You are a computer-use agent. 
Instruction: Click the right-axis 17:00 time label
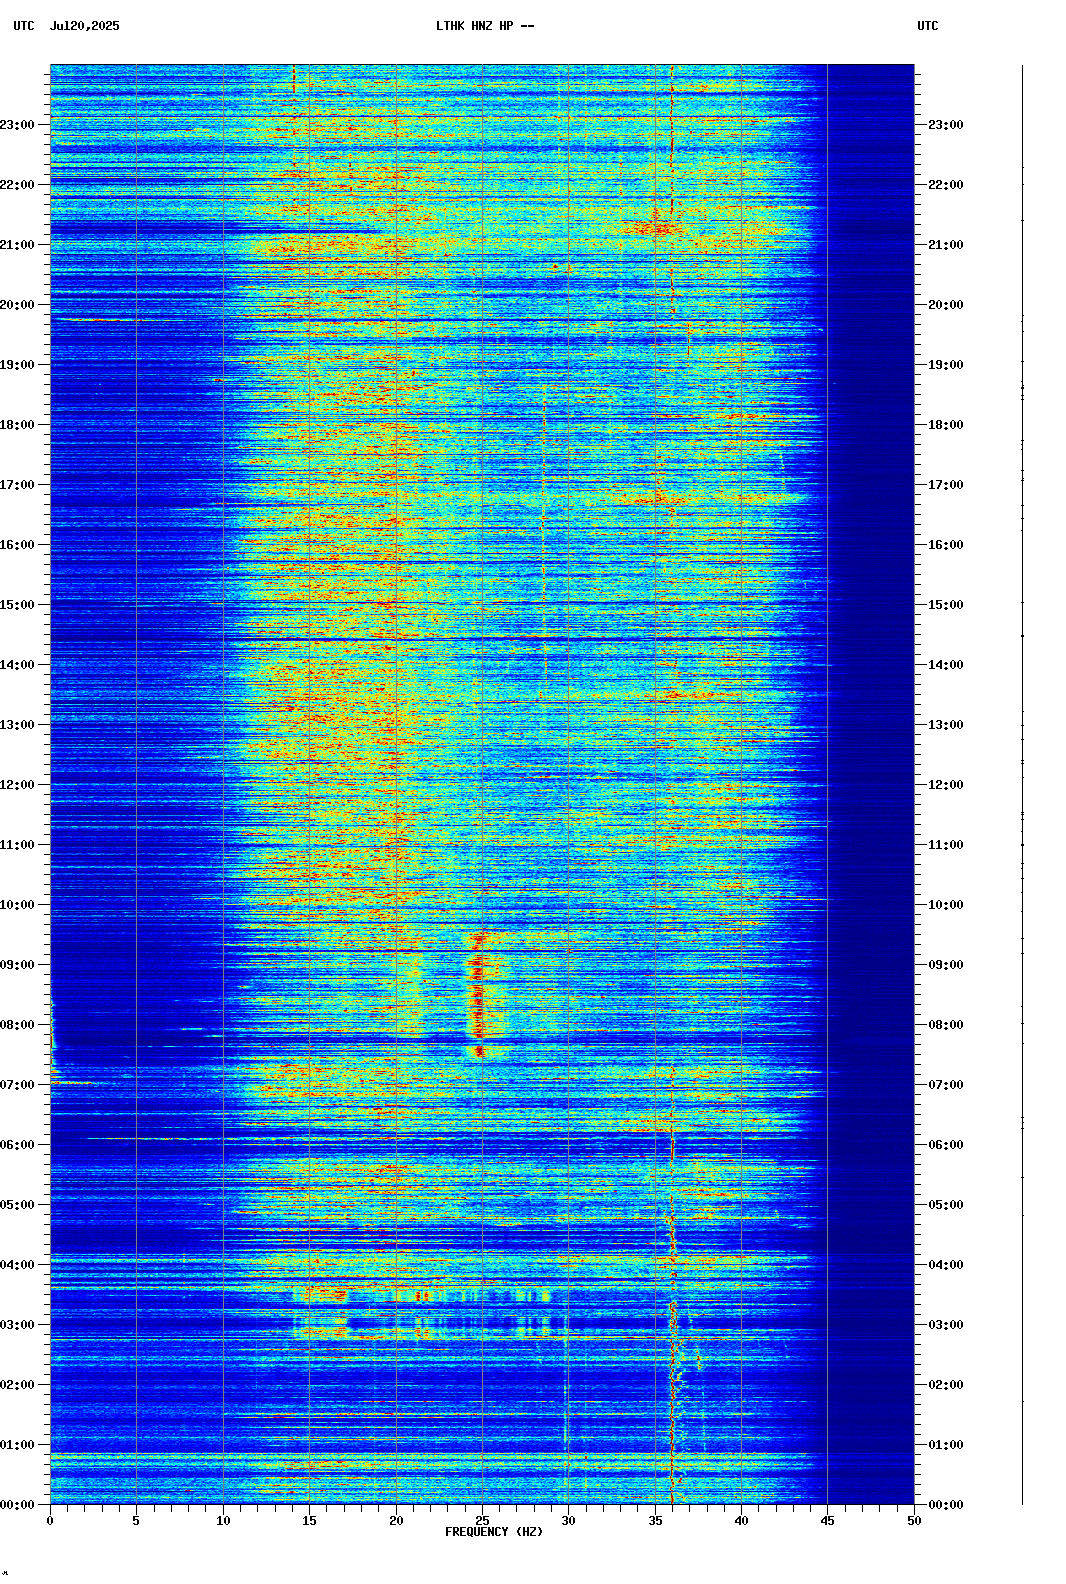tap(946, 485)
